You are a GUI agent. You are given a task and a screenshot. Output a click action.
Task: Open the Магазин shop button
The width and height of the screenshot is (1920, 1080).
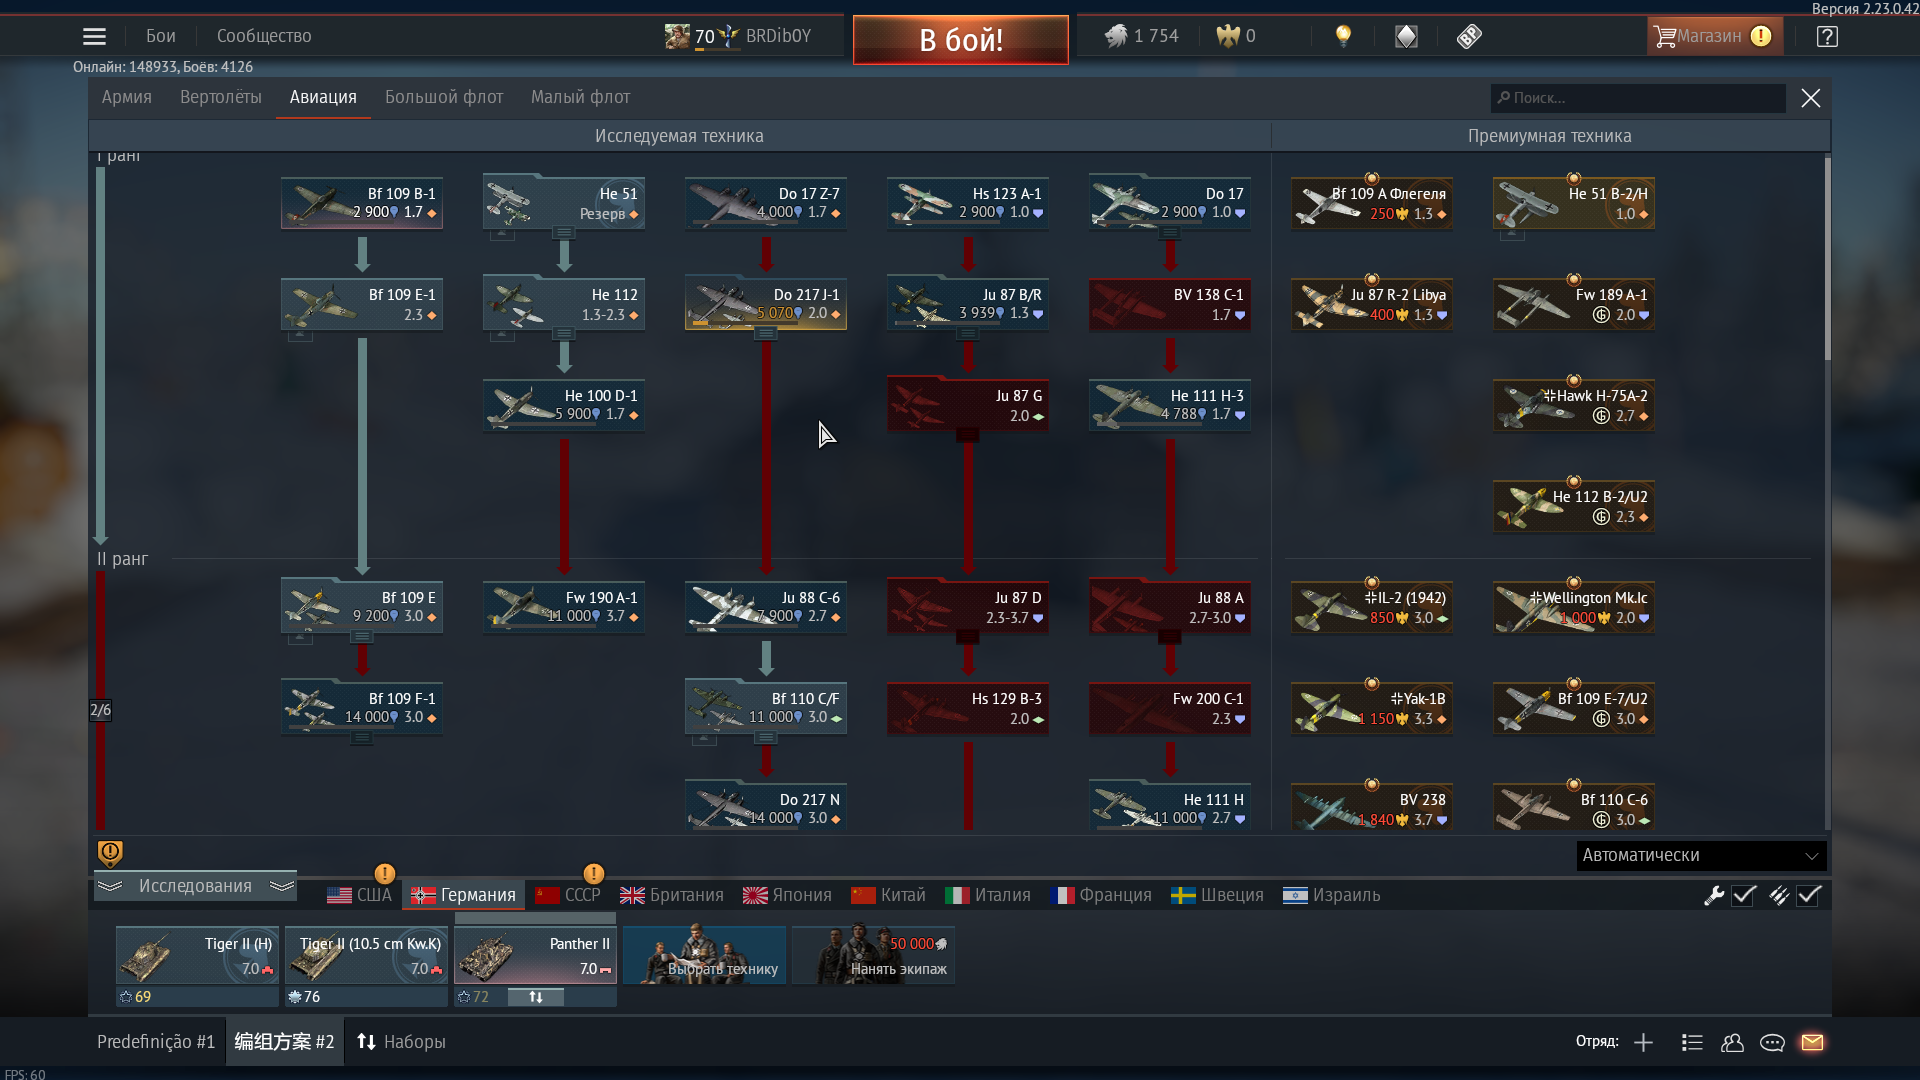tap(1714, 36)
